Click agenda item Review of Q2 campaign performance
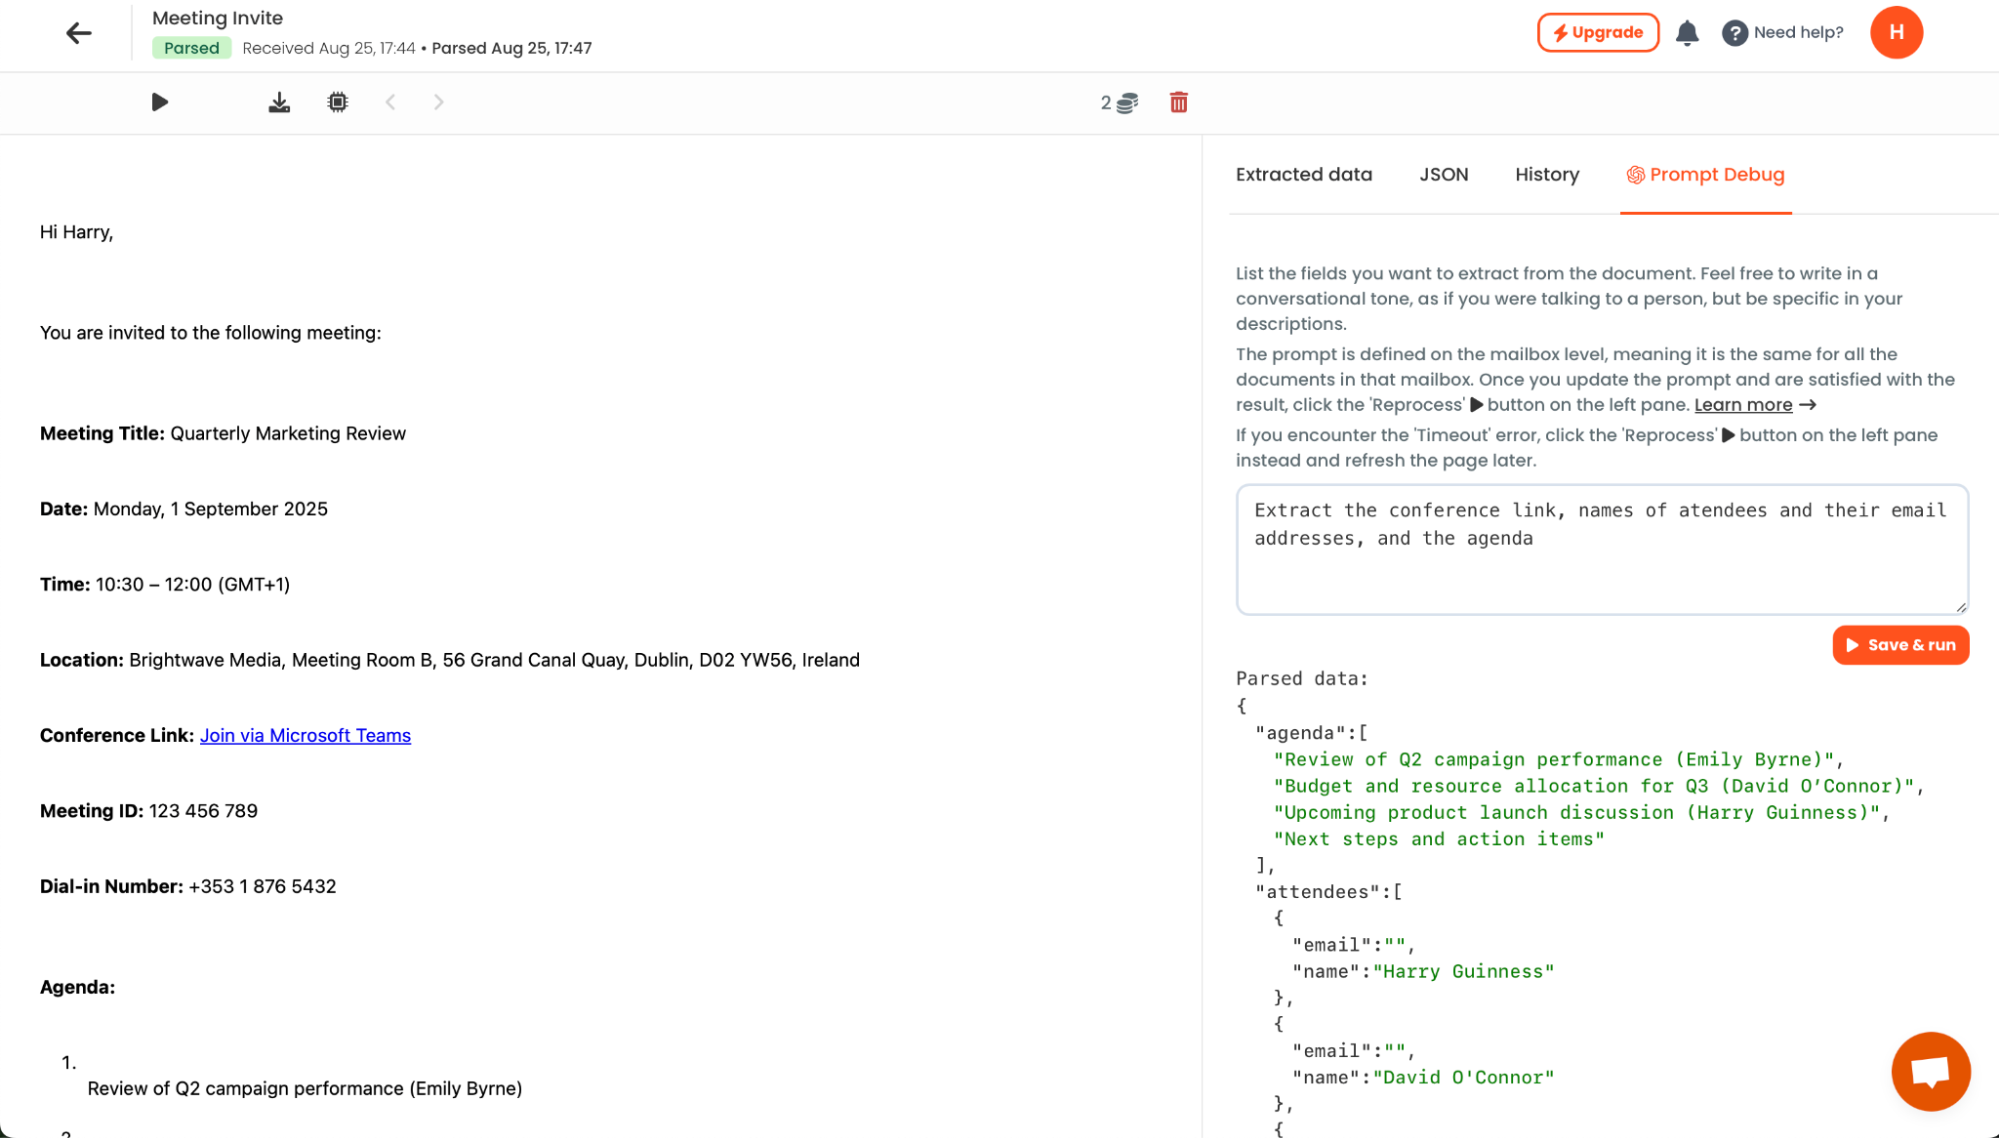1999x1139 pixels. pos(304,1088)
